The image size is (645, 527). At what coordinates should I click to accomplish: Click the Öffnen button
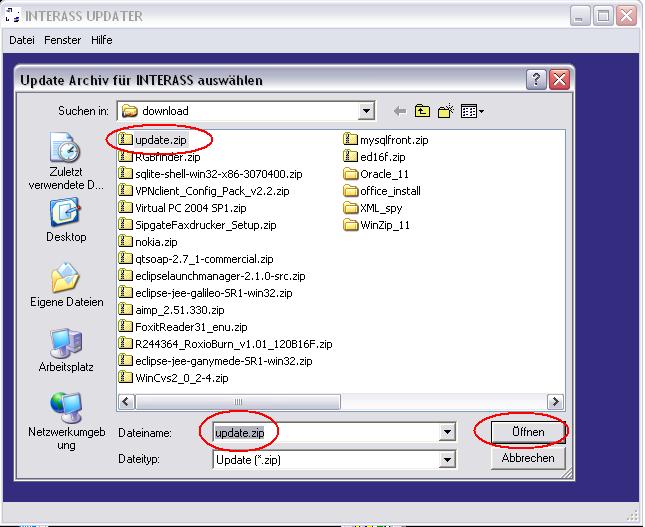521,432
